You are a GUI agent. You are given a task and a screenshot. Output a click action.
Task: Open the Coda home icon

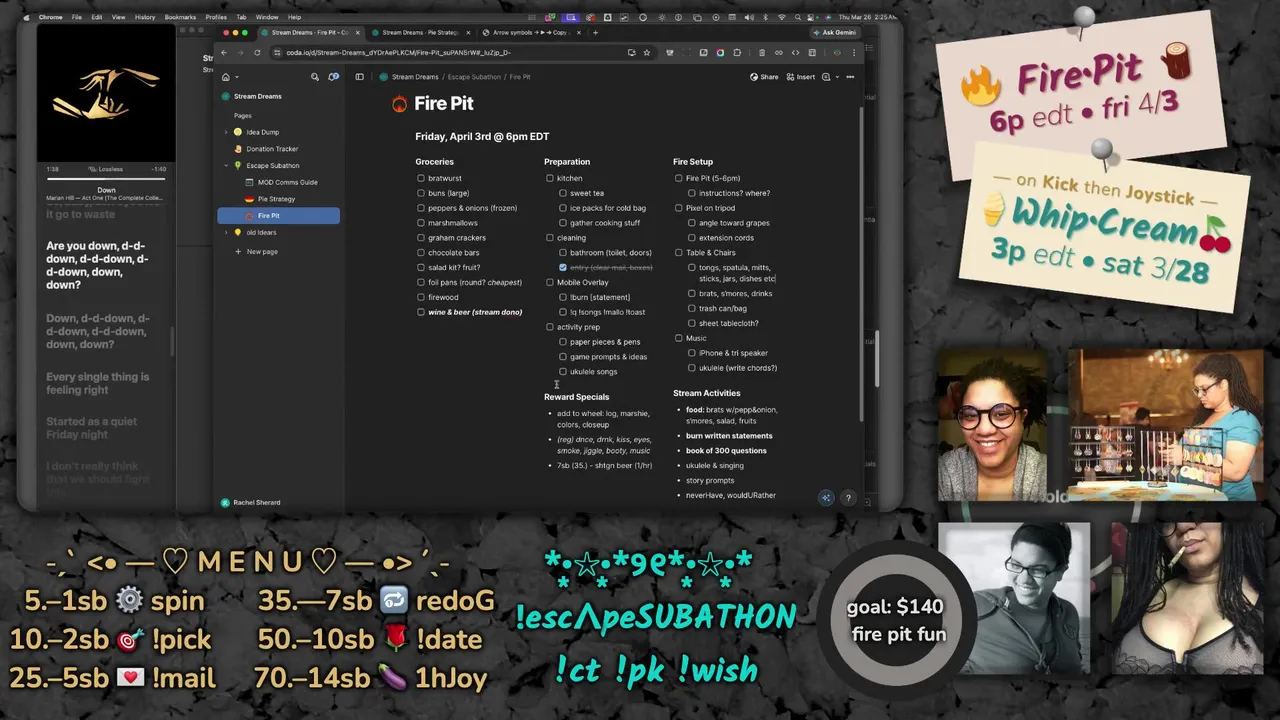(226, 77)
